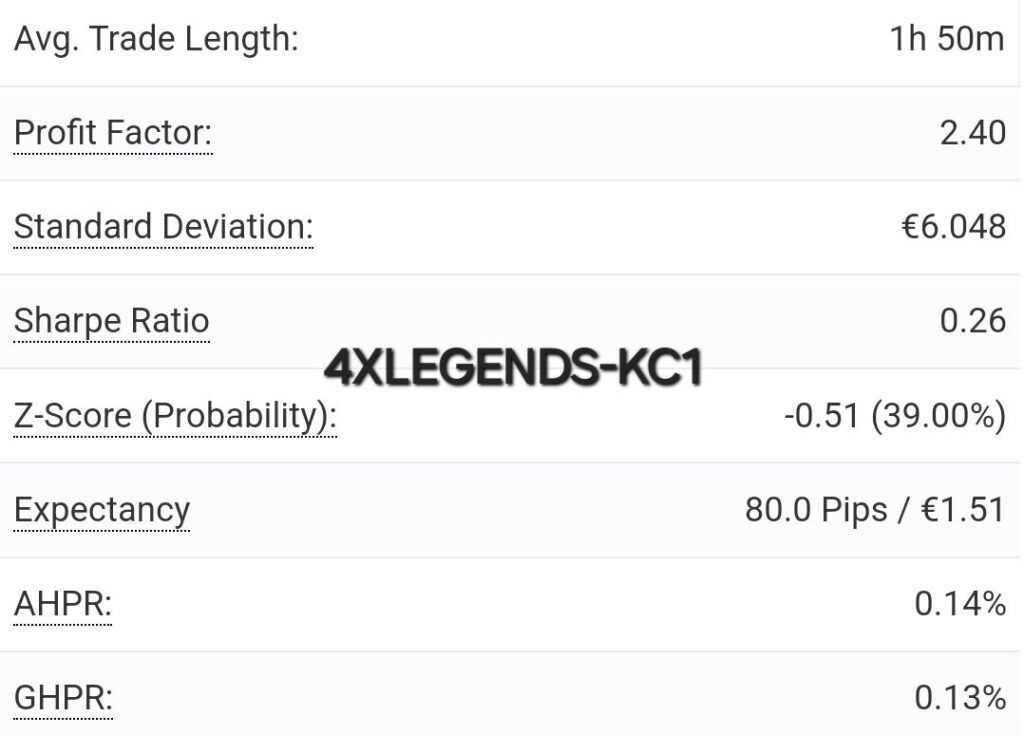This screenshot has width=1024, height=735.
Task: Select the 2.40 profit factor value
Action: click(x=972, y=133)
